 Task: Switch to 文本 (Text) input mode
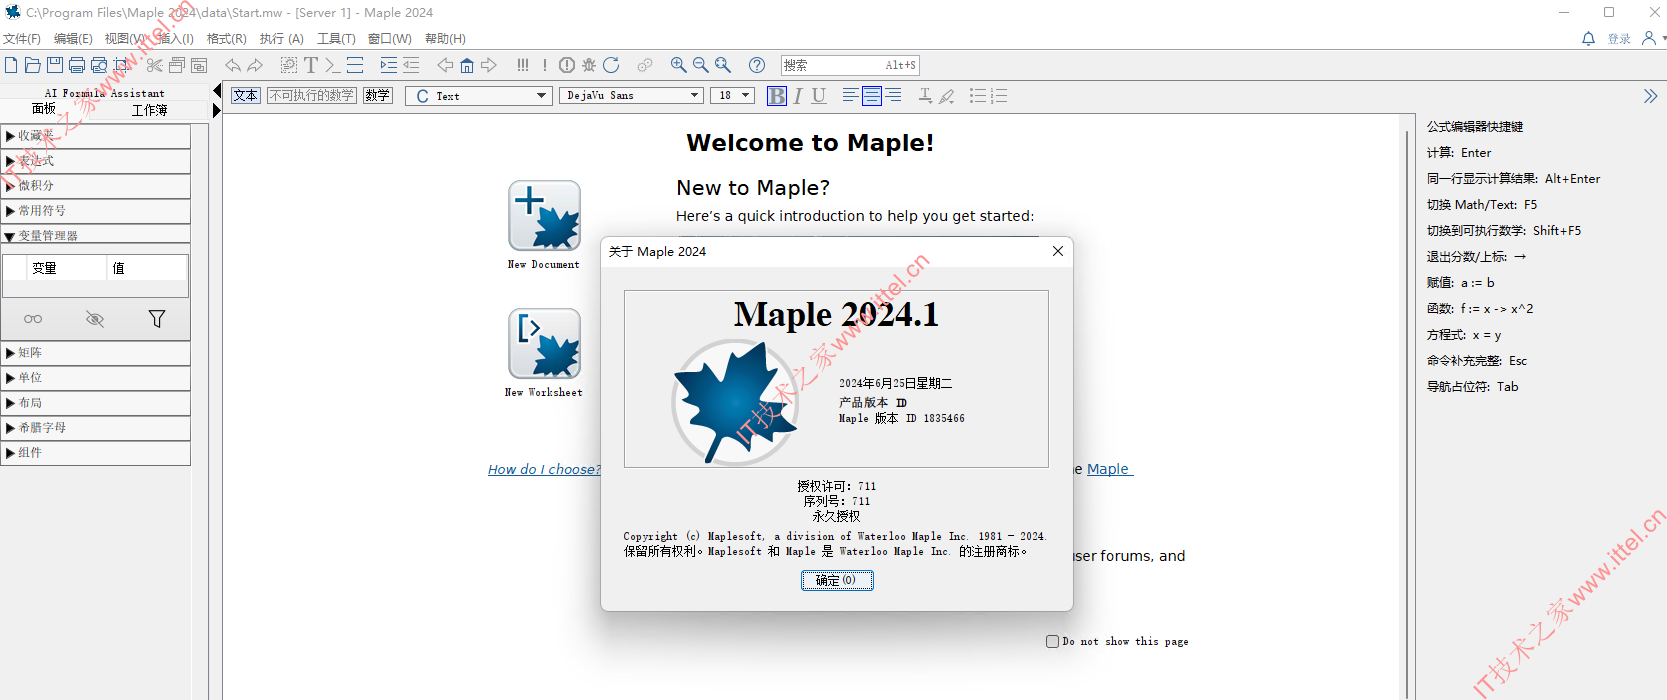point(245,96)
